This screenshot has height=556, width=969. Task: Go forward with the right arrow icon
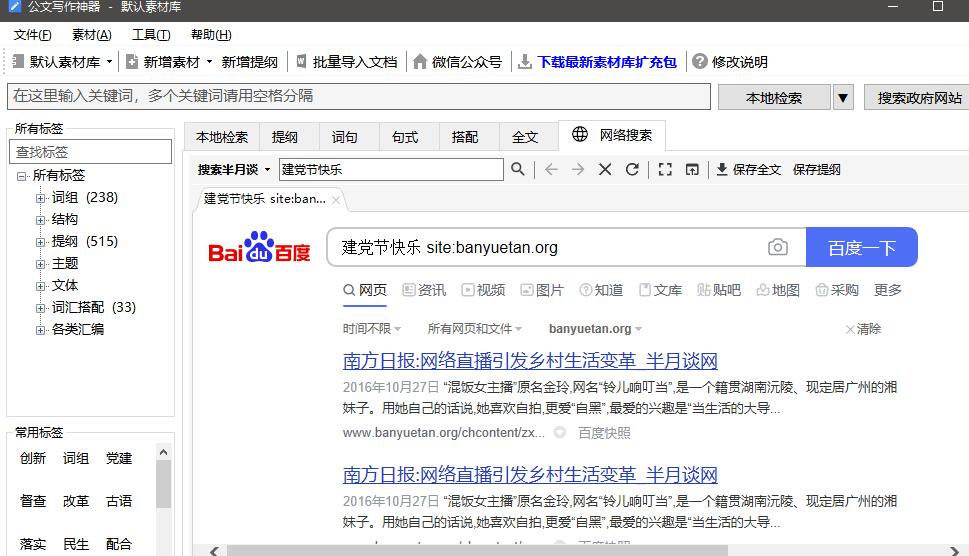click(x=578, y=169)
